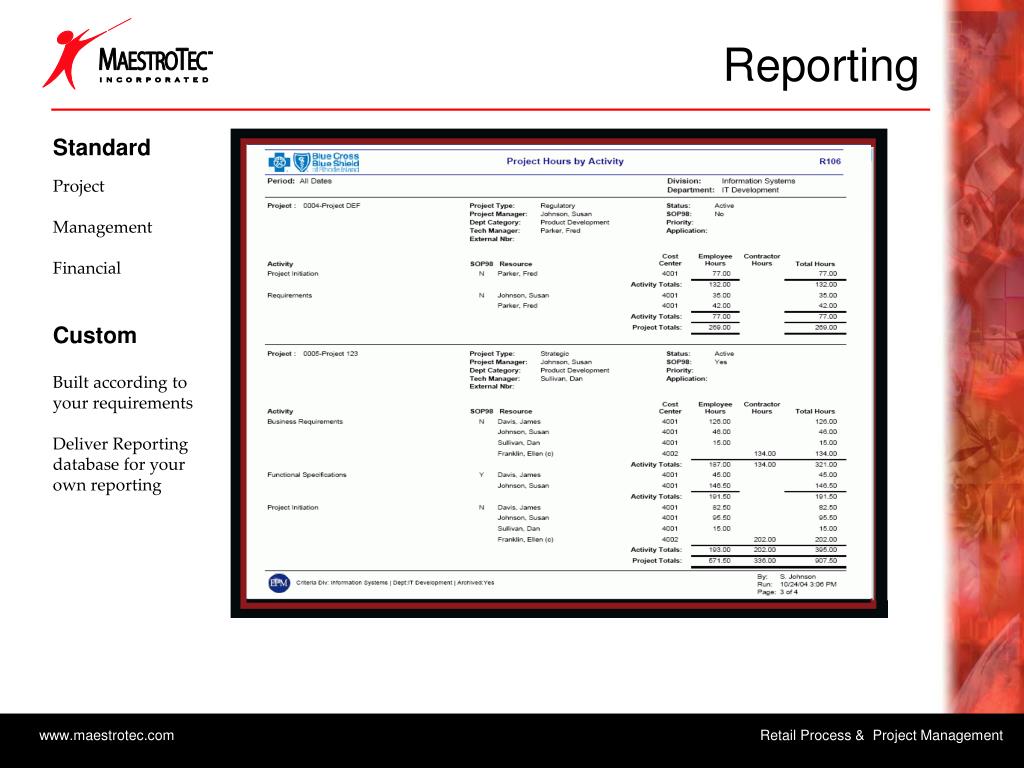Viewport: 1024px width, 768px height.
Task: Click project type 'Strategic'
Action: click(x=554, y=353)
